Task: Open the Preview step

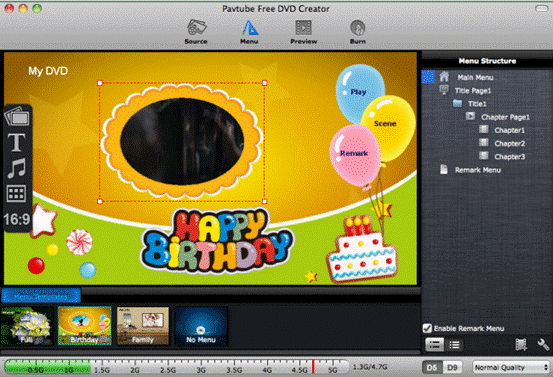Action: tap(304, 32)
